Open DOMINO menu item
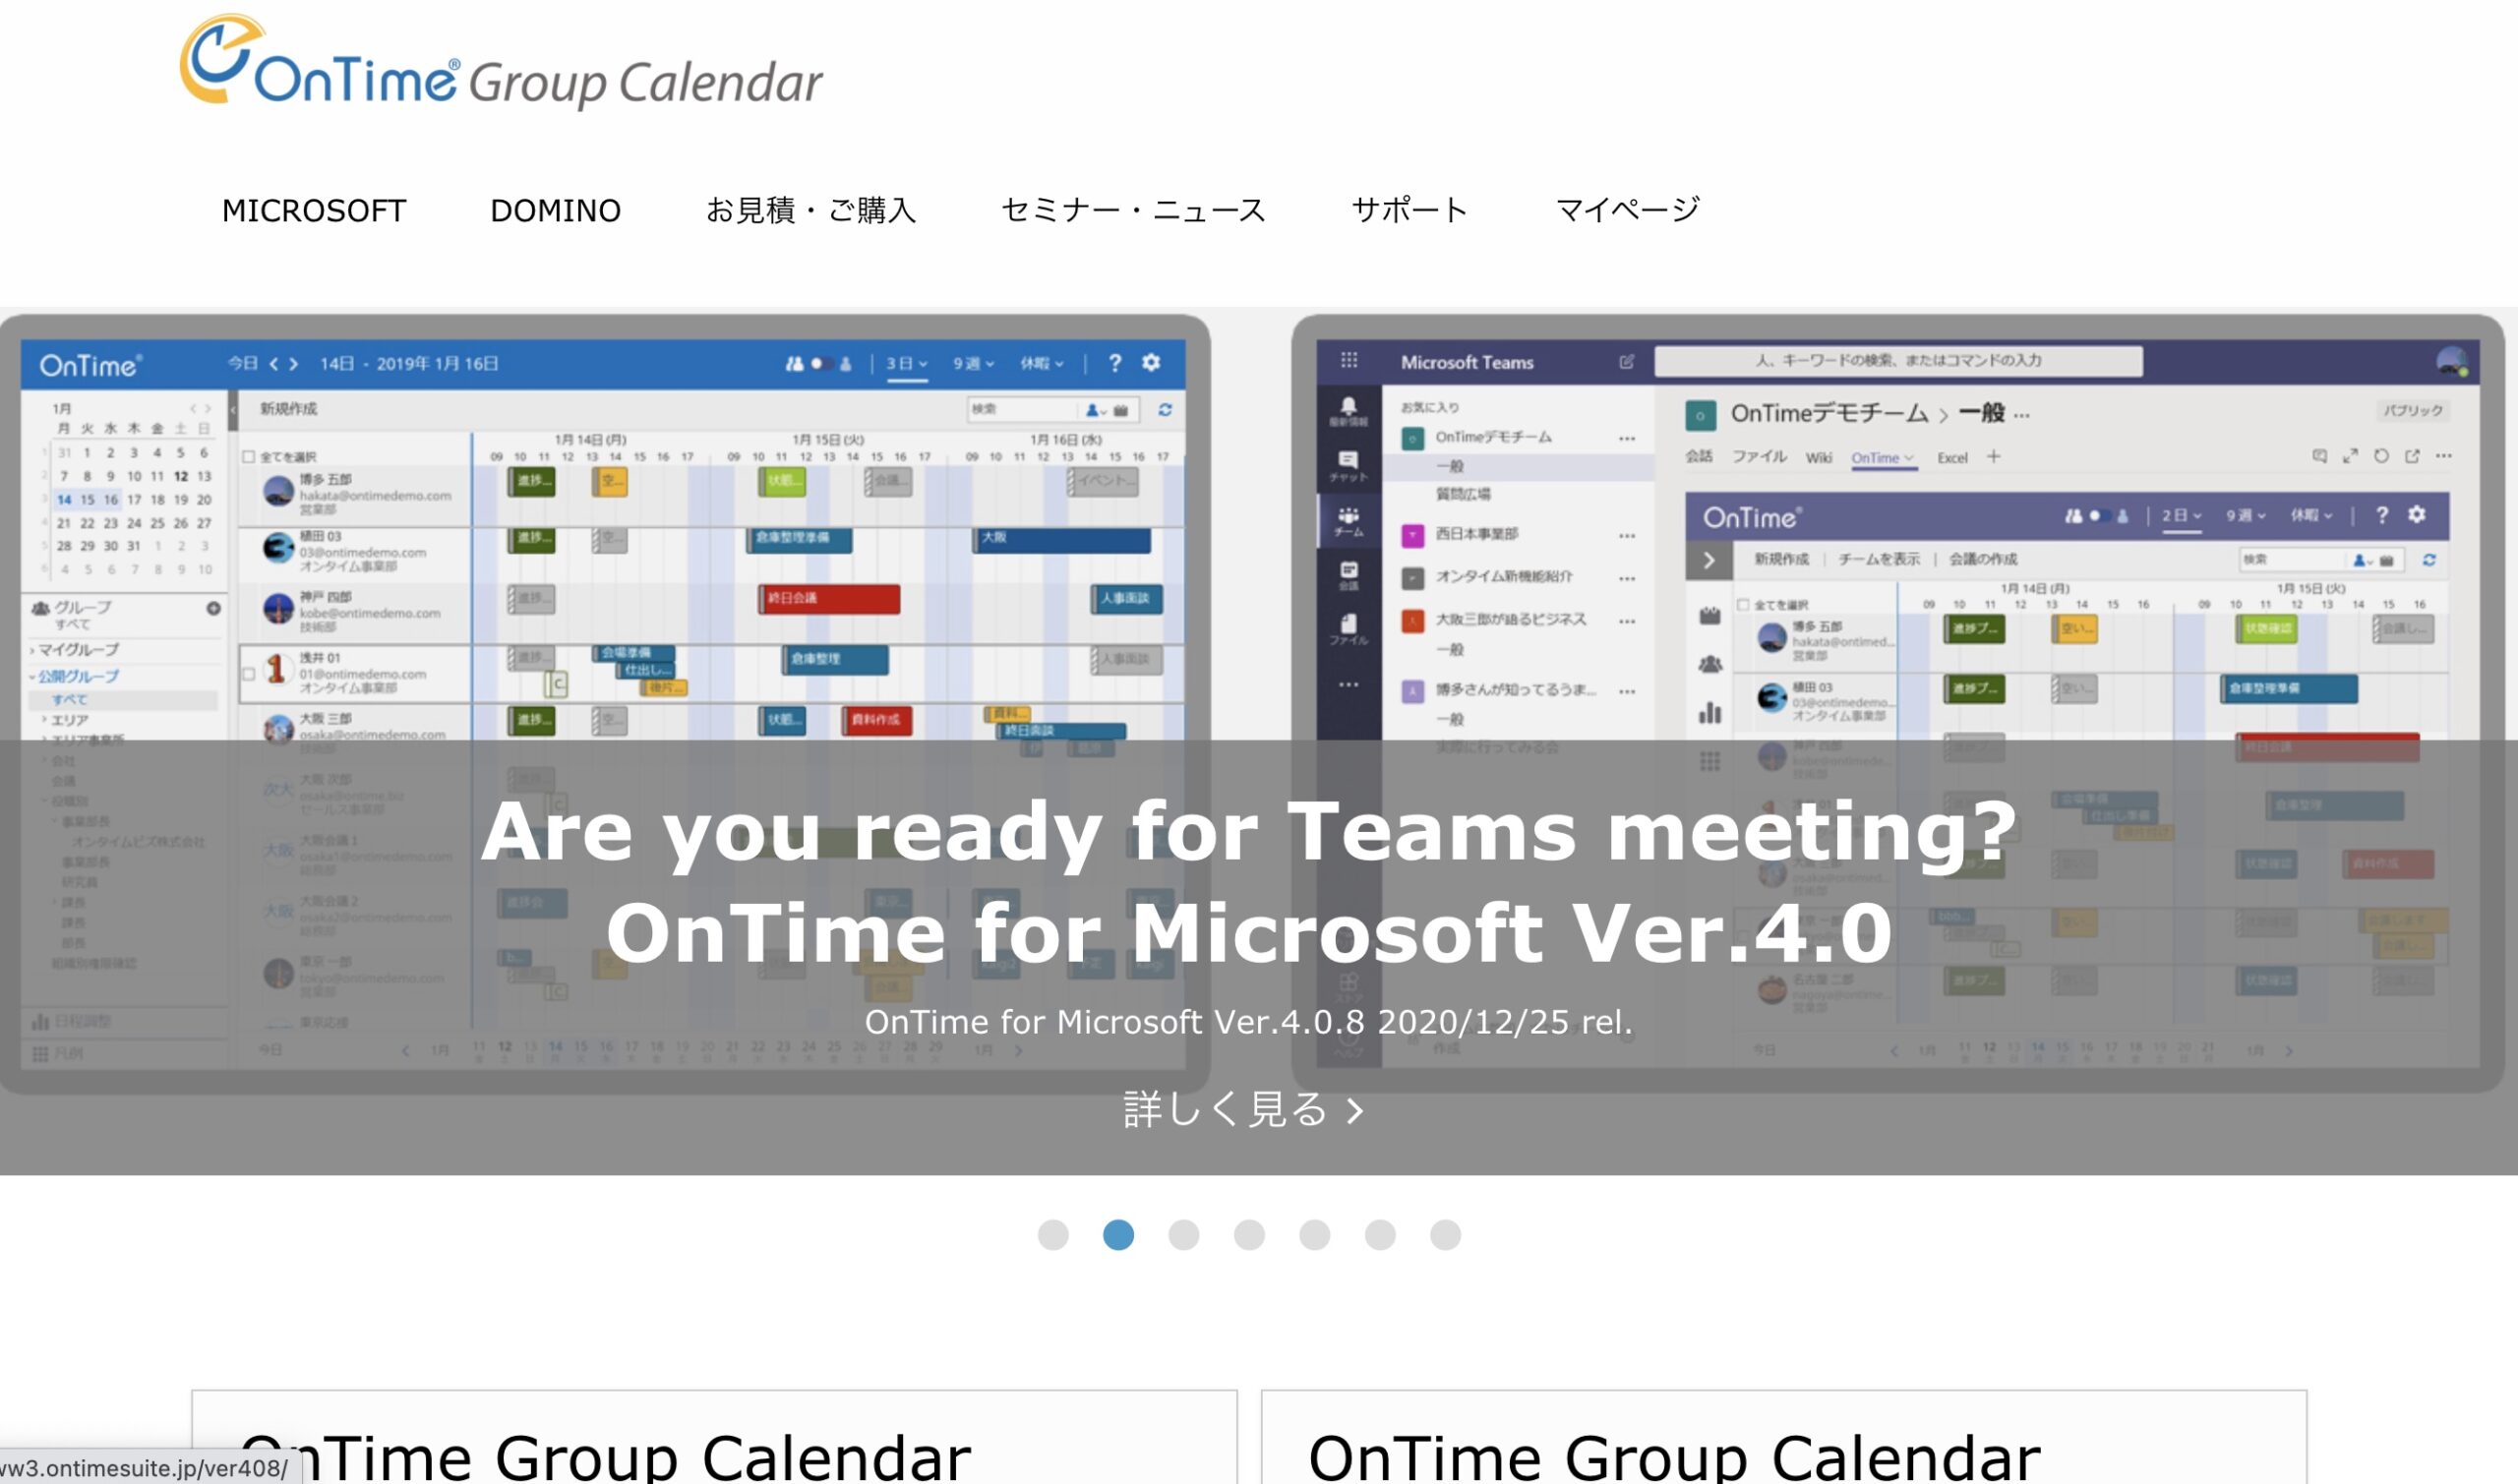 [x=557, y=208]
